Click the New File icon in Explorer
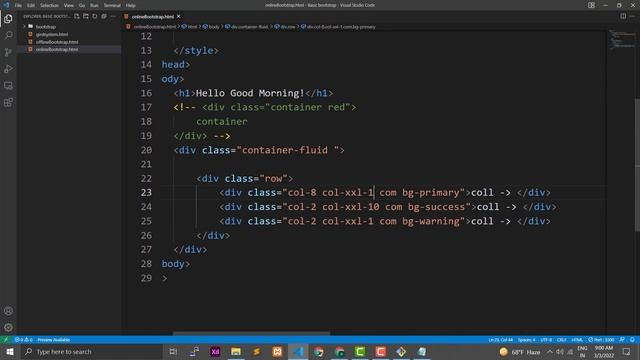The height and width of the screenshot is (360, 640). 77,16
